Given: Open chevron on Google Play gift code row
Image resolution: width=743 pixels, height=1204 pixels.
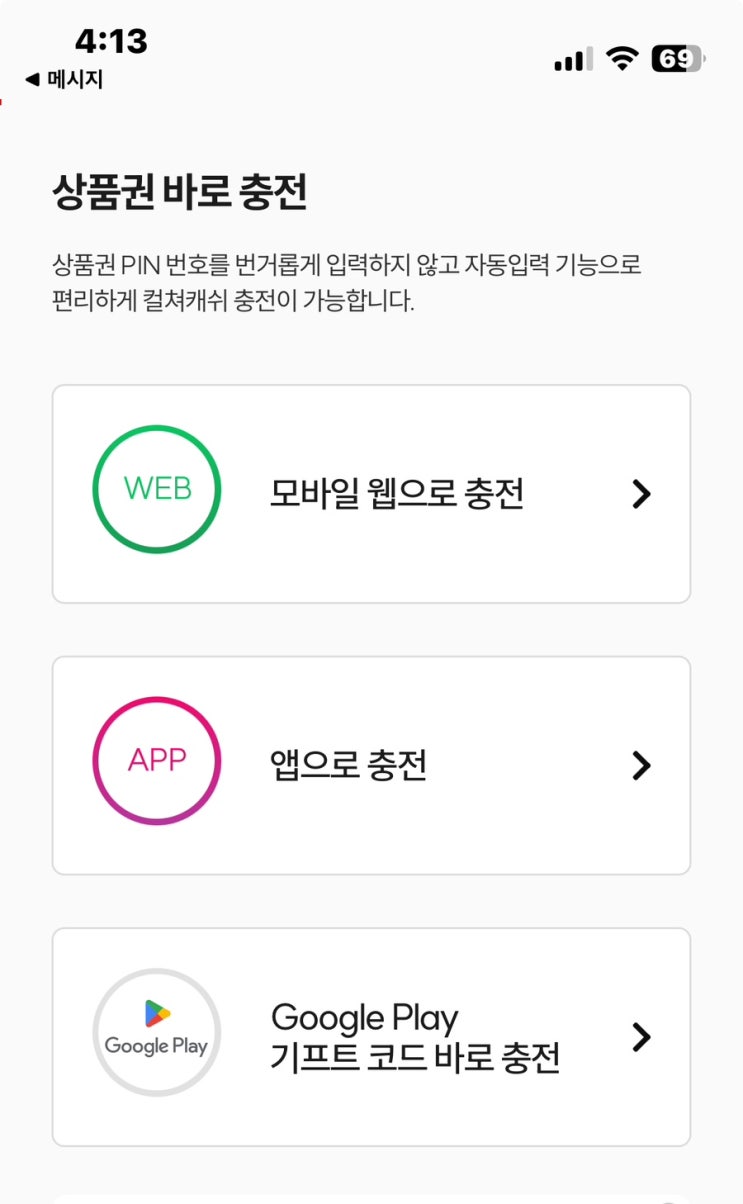Looking at the screenshot, I should point(642,1038).
